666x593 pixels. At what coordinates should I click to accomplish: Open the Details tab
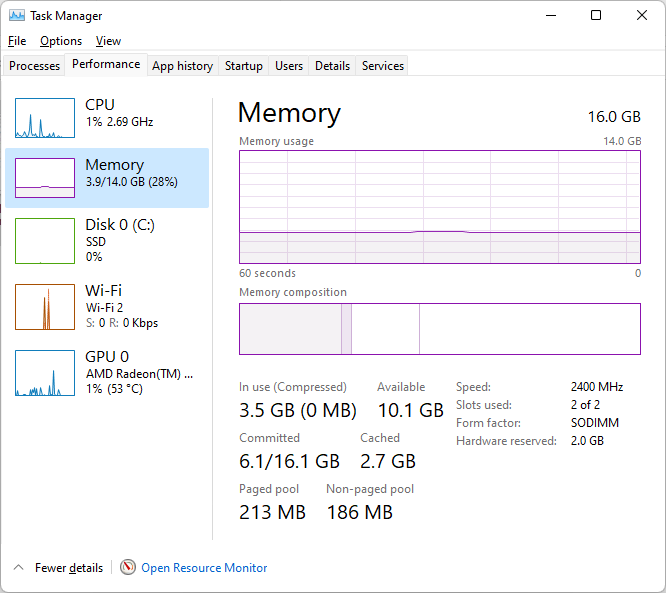[x=332, y=66]
